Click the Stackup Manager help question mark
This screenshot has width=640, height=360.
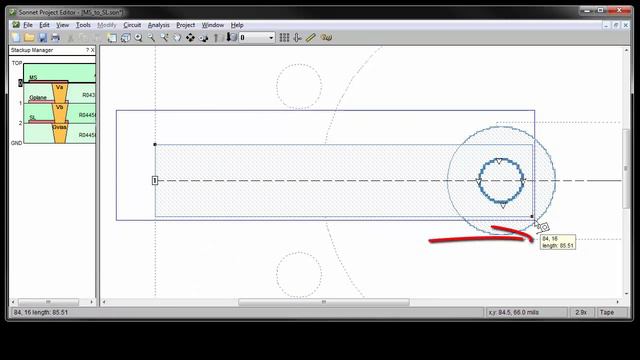(87, 50)
